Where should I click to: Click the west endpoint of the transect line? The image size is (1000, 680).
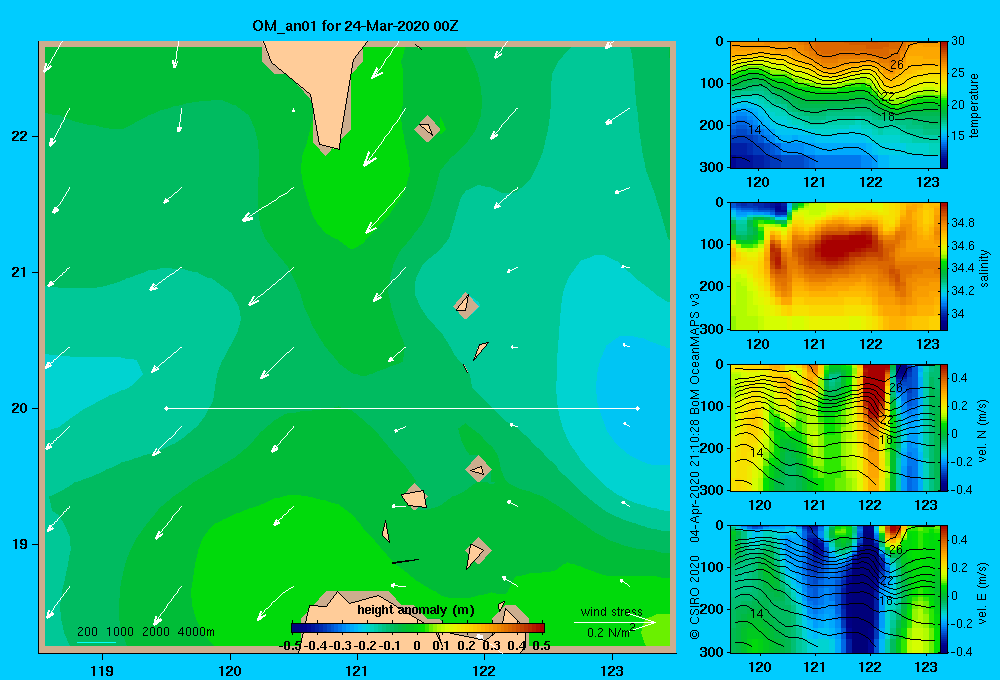pyautogui.click(x=166, y=408)
